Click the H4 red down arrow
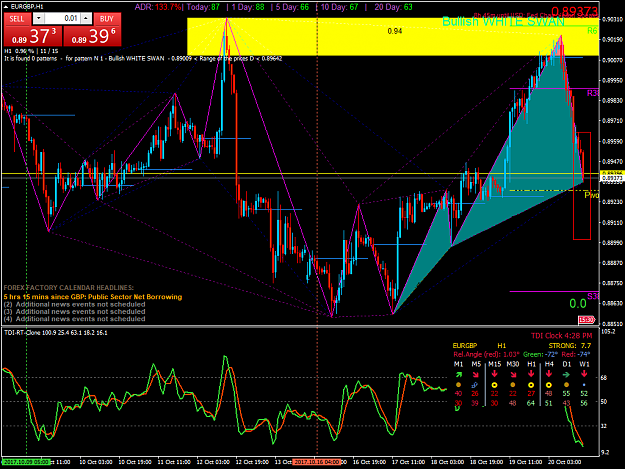This screenshot has height=469, width=625. coord(549,374)
